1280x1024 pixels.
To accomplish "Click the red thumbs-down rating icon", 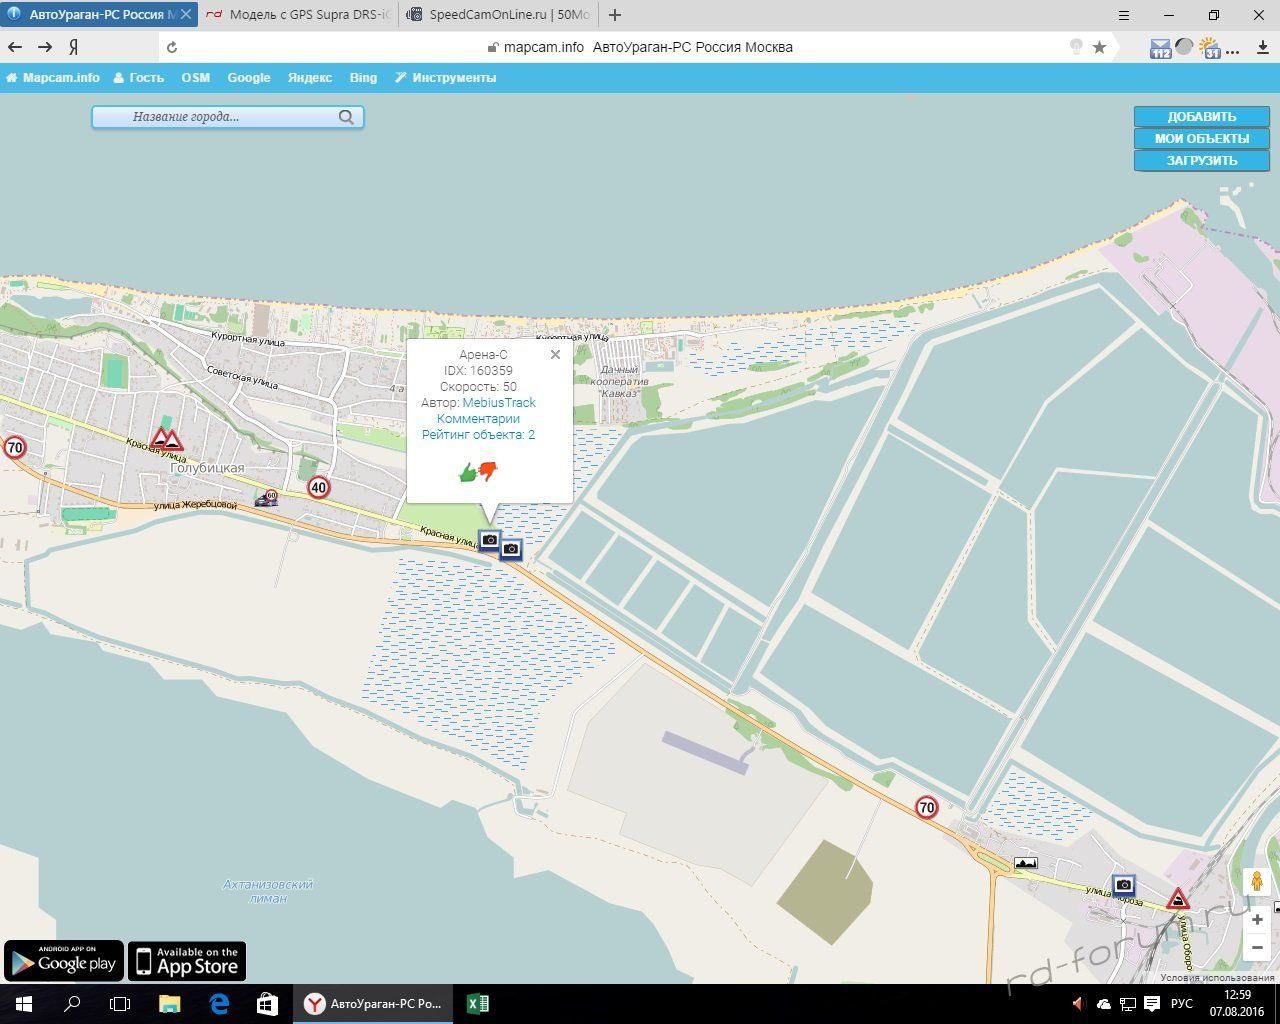I will click(x=488, y=470).
